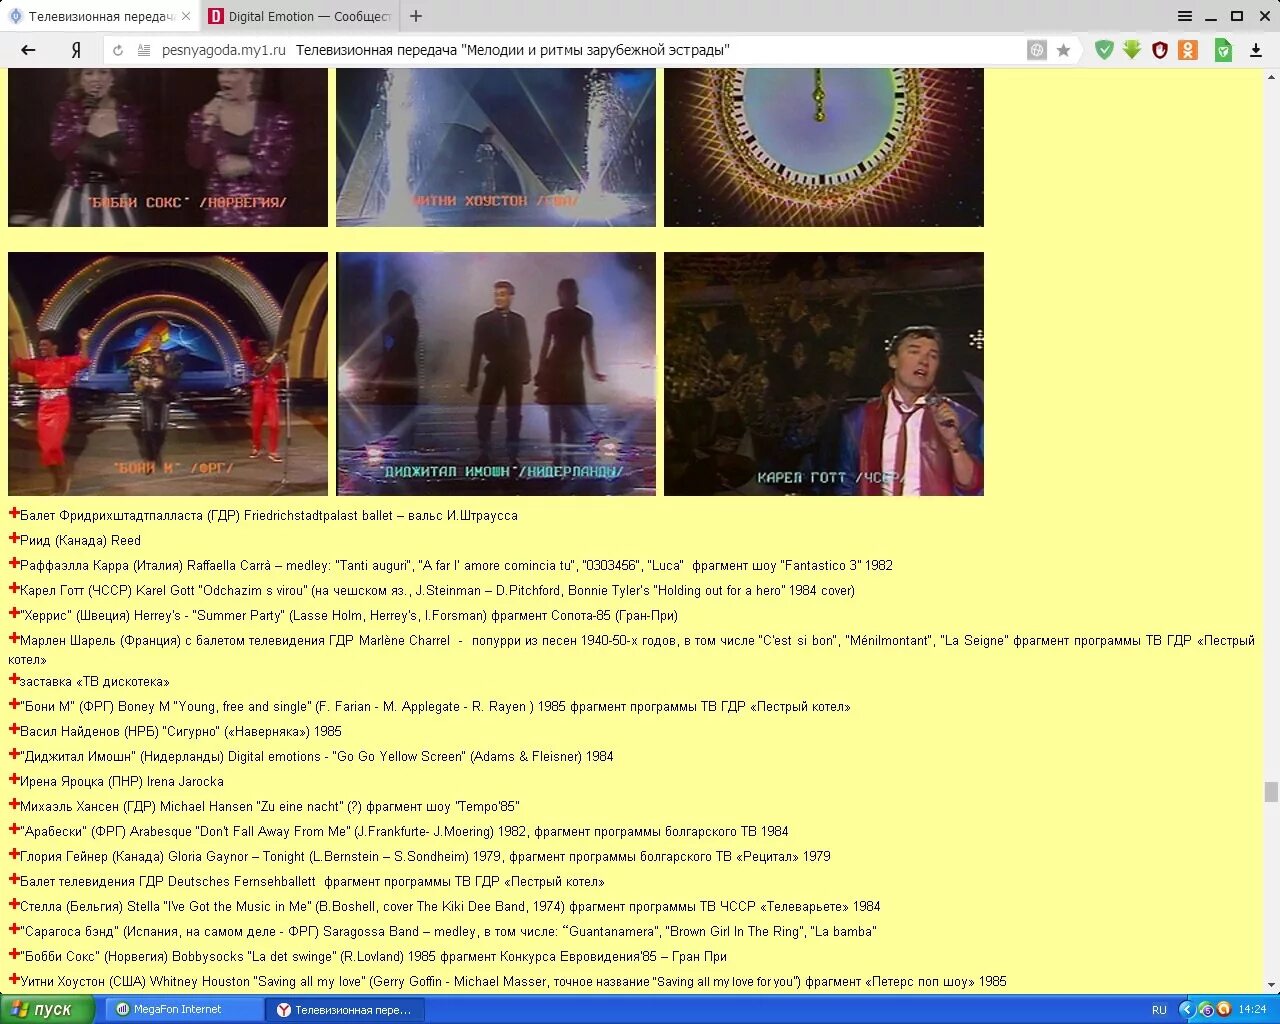Switch to the Digital Emotion tab
This screenshot has width=1280, height=1024.
pos(299,16)
